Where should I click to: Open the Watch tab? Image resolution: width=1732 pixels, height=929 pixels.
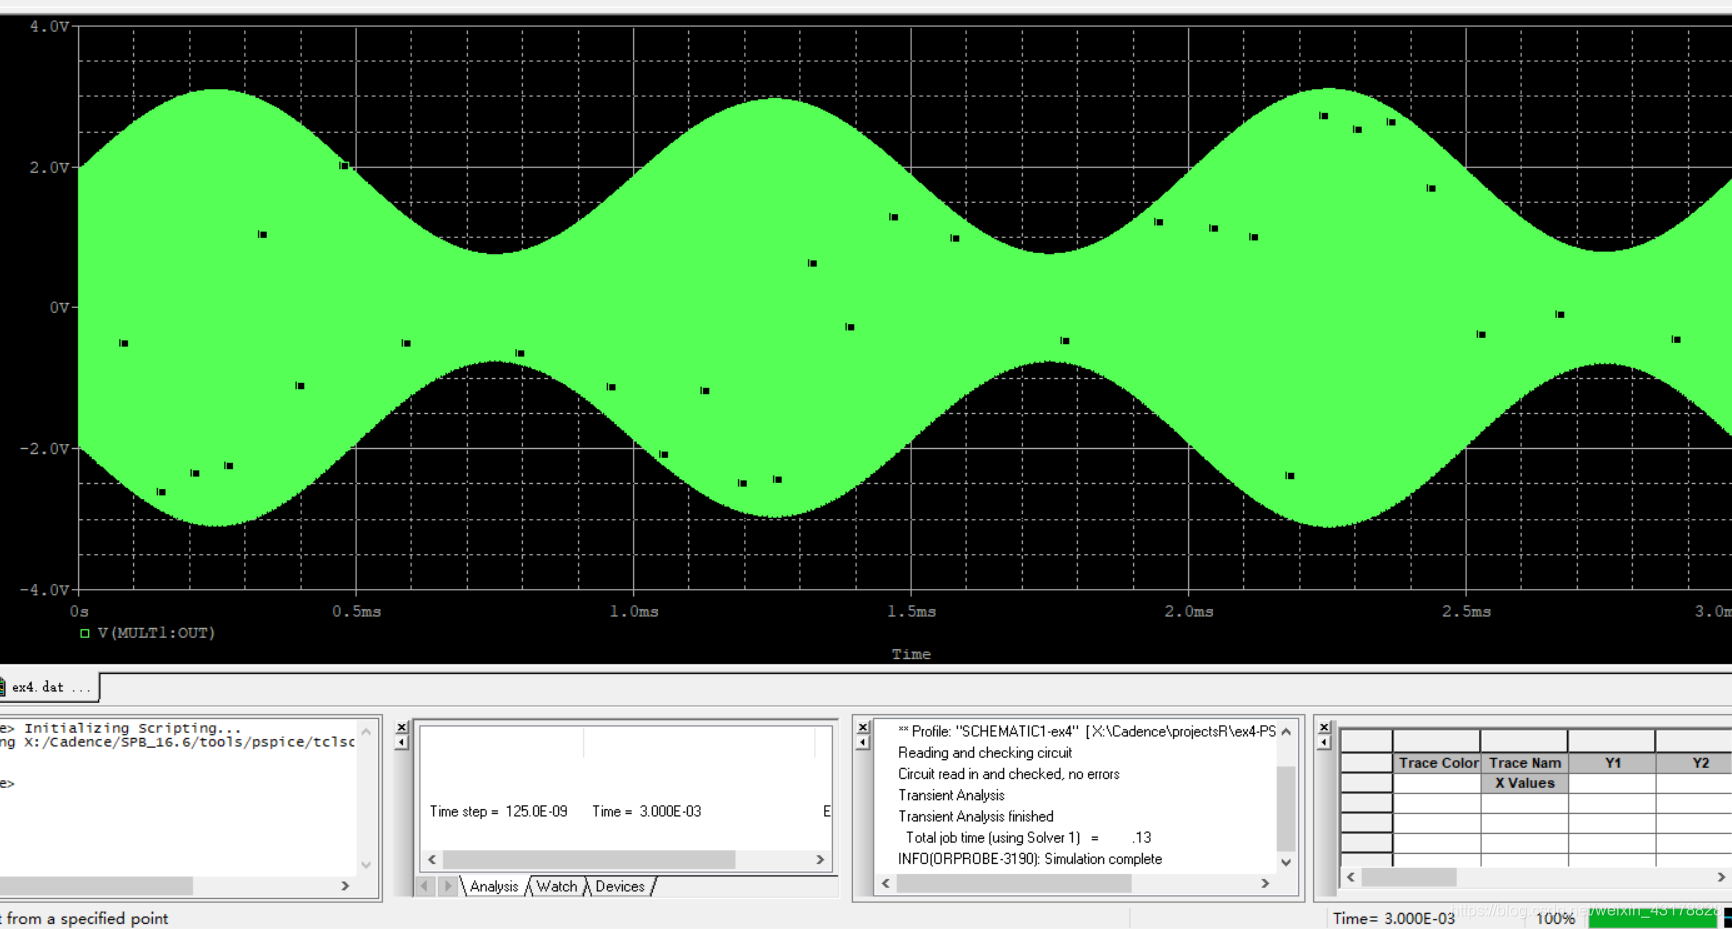(557, 886)
